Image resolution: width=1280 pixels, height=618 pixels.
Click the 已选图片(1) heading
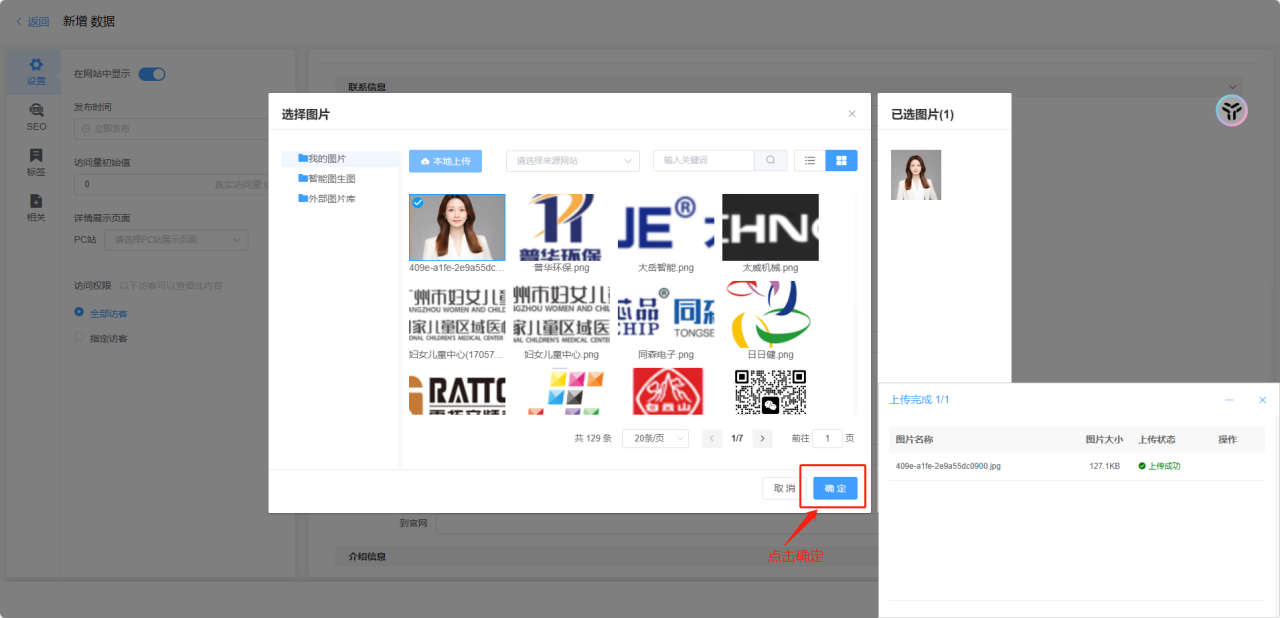tap(922, 115)
